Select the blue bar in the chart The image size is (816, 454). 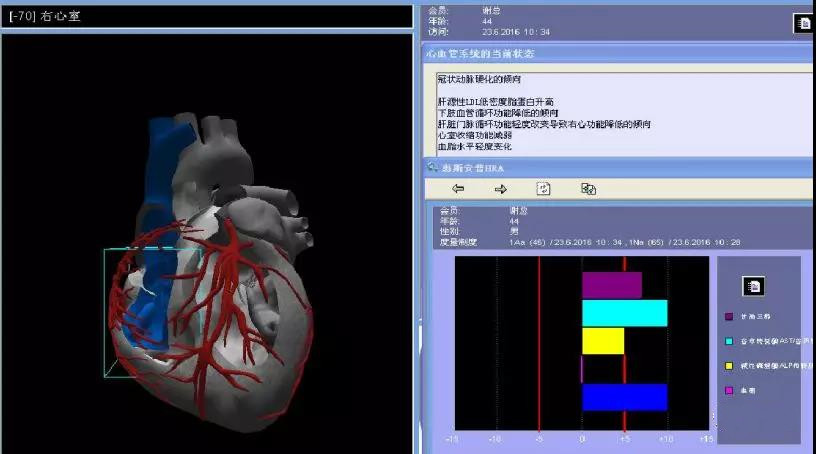624,397
